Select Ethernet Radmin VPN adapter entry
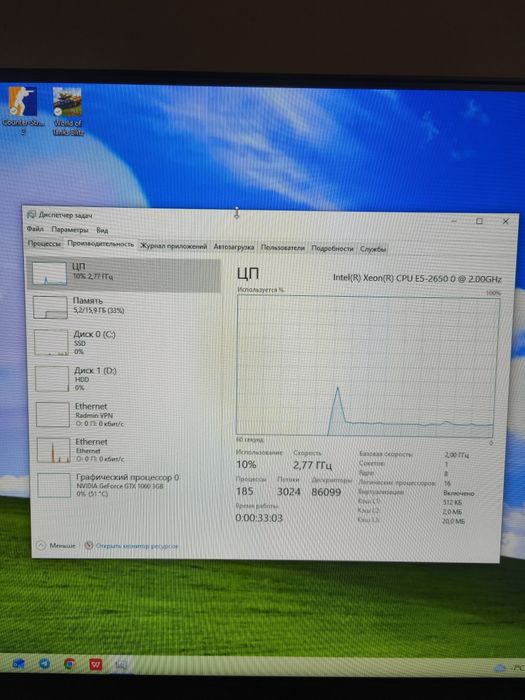The height and width of the screenshot is (700, 525). pos(126,414)
